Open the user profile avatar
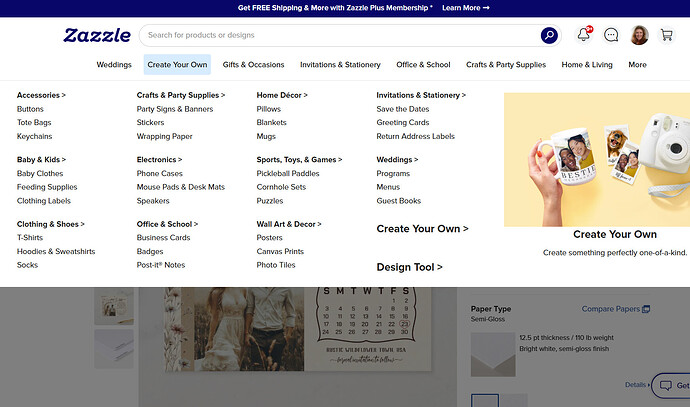 tap(639, 35)
